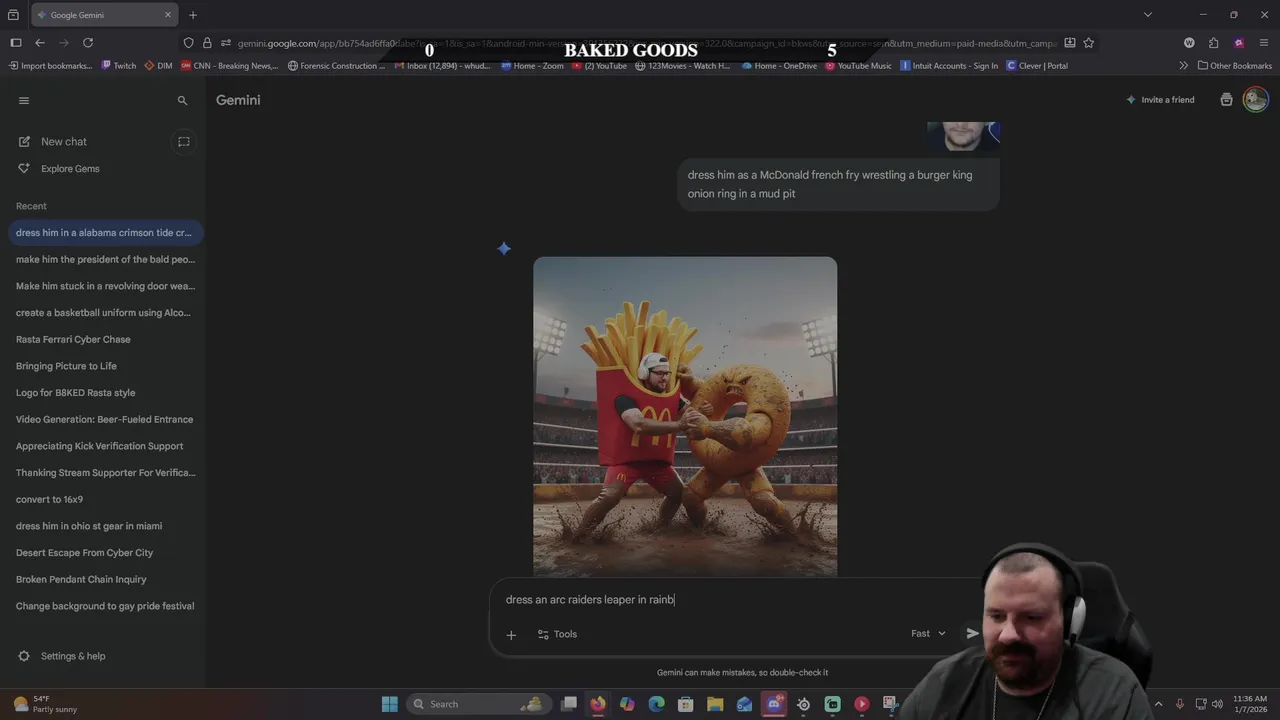Click the Gemini sparkle response icon
The height and width of the screenshot is (720, 1280).
click(504, 248)
